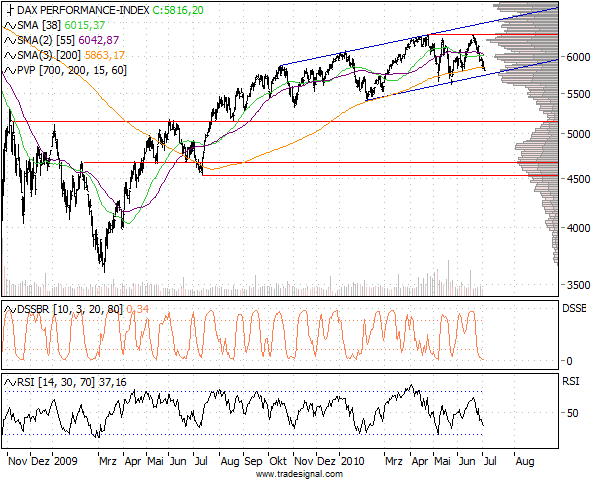
Task: Click the wave icon next to RSI indicator
Action: pyautogui.click(x=9, y=382)
